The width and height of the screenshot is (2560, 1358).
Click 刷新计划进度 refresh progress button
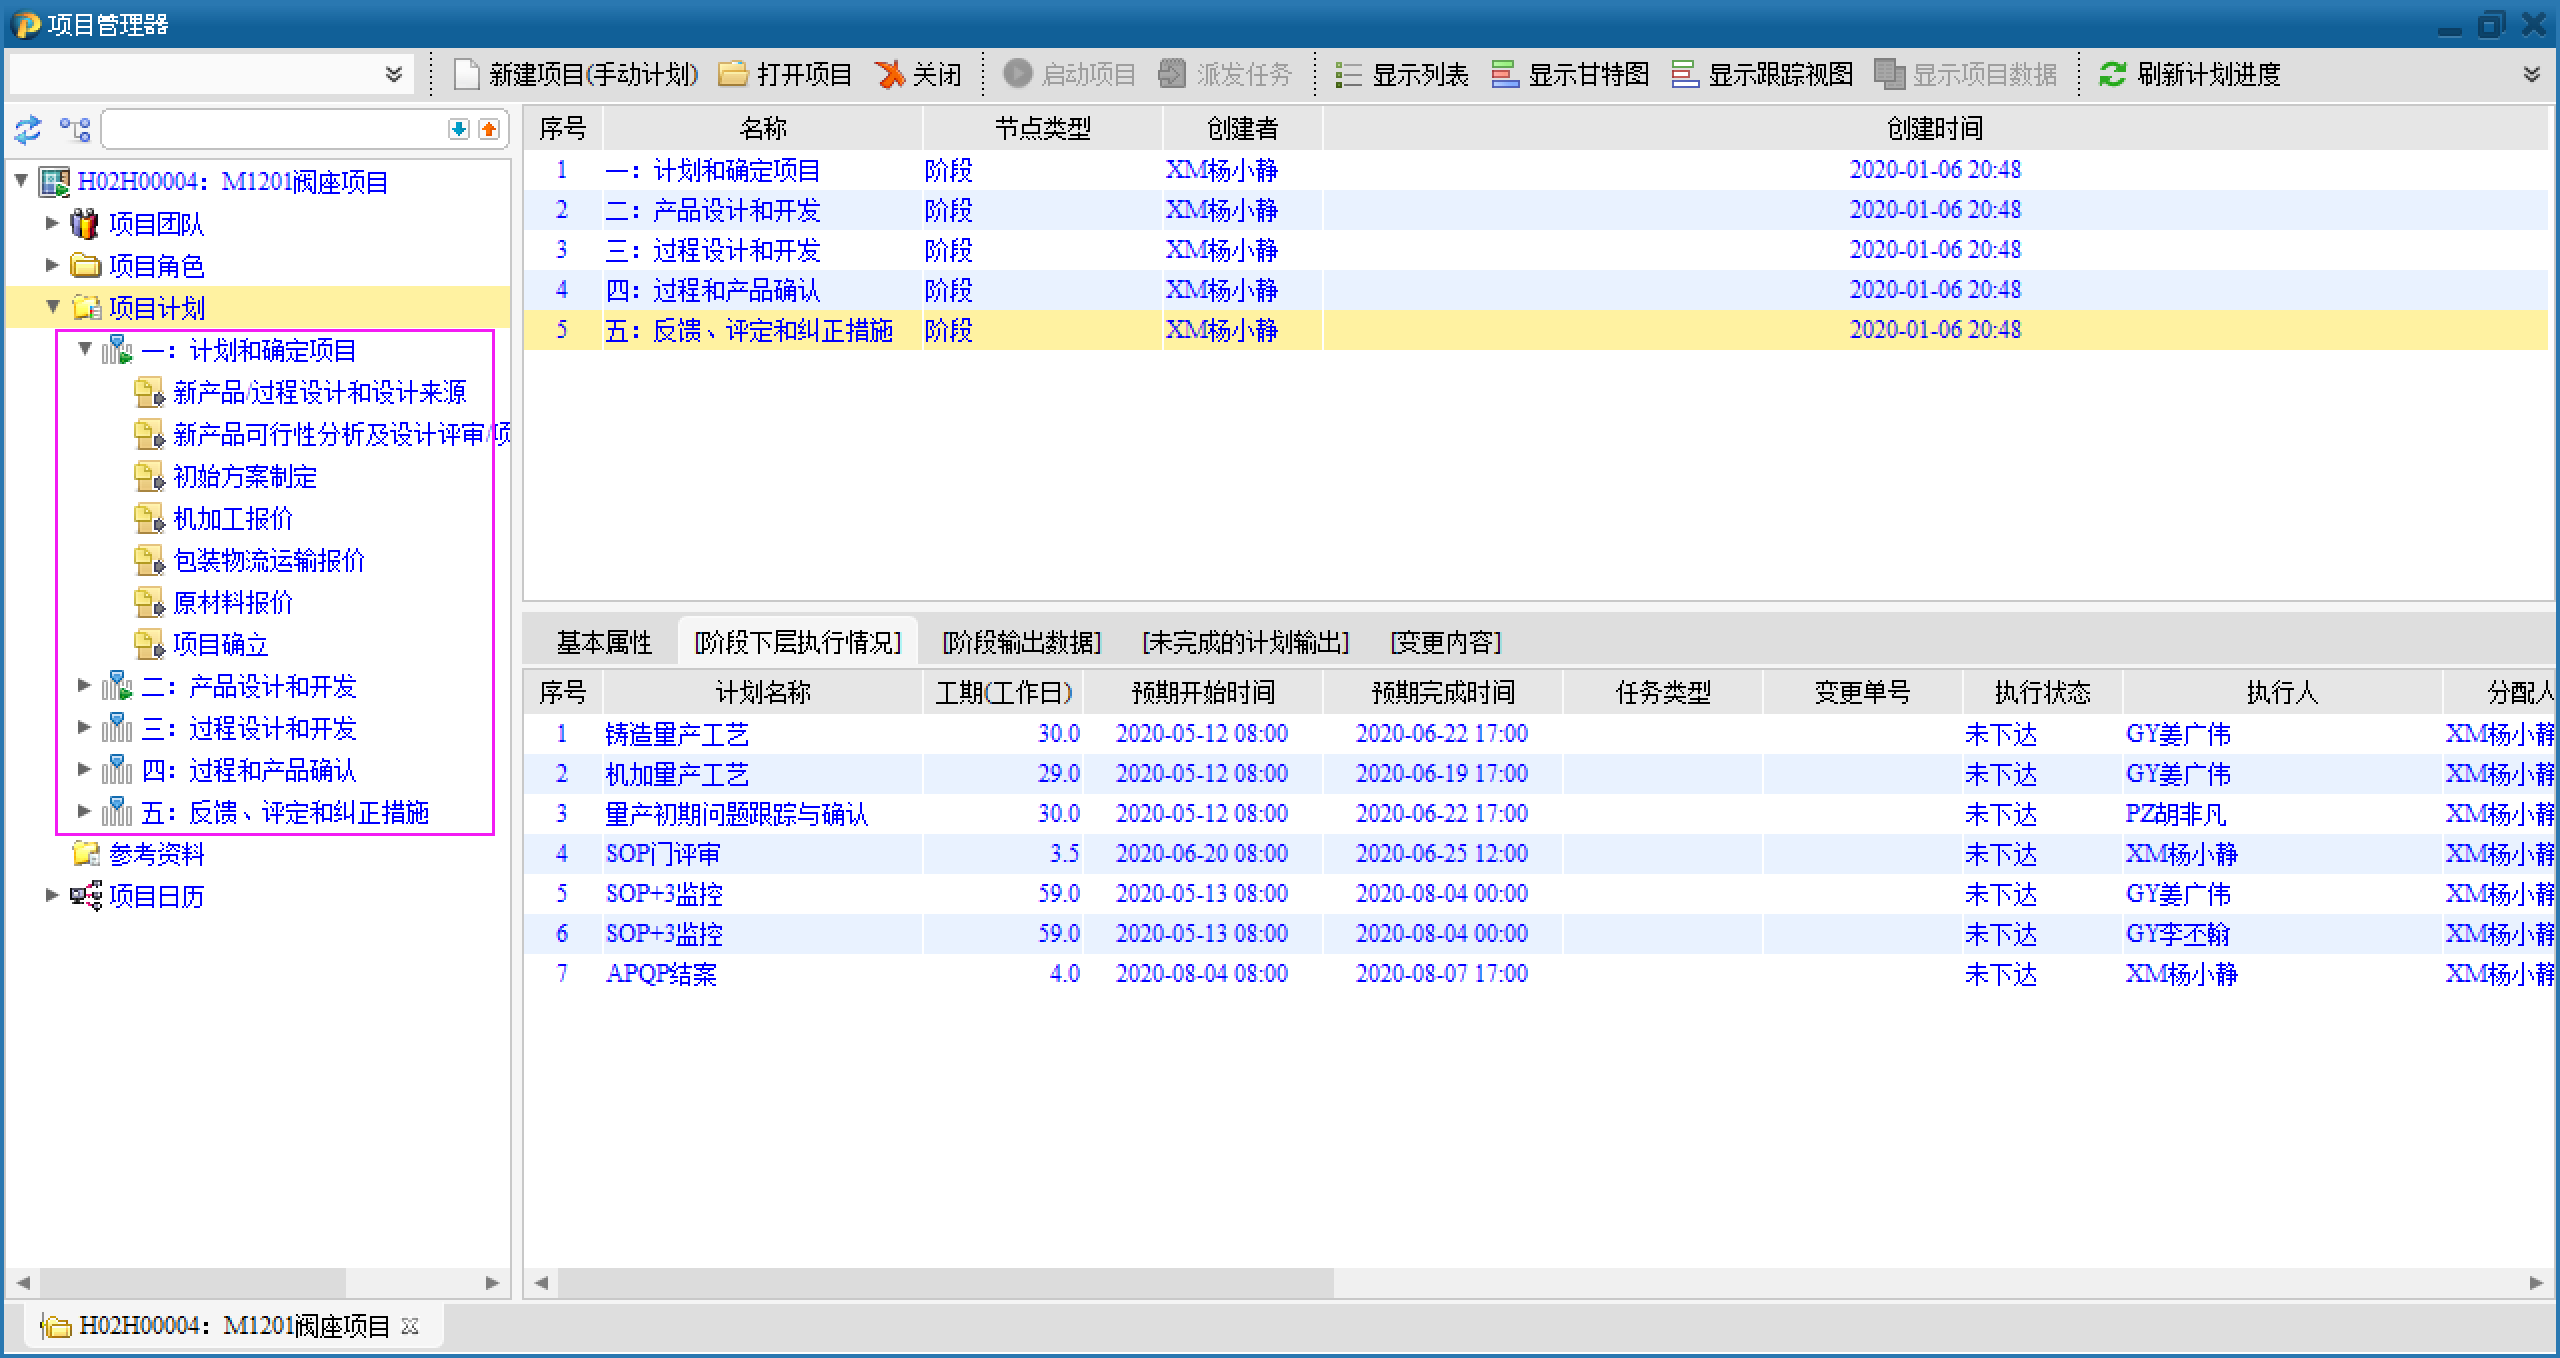pyautogui.click(x=2190, y=74)
